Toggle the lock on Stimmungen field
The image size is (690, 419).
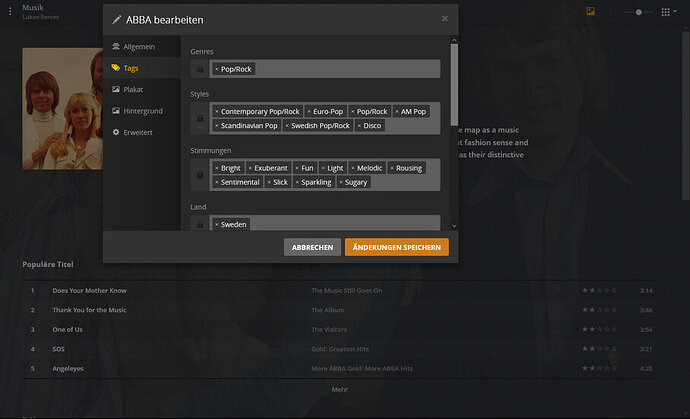[200, 175]
